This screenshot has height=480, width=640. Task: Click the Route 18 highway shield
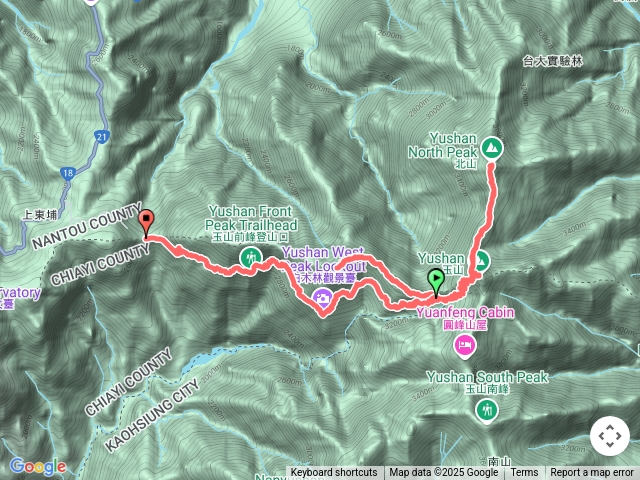(x=68, y=173)
